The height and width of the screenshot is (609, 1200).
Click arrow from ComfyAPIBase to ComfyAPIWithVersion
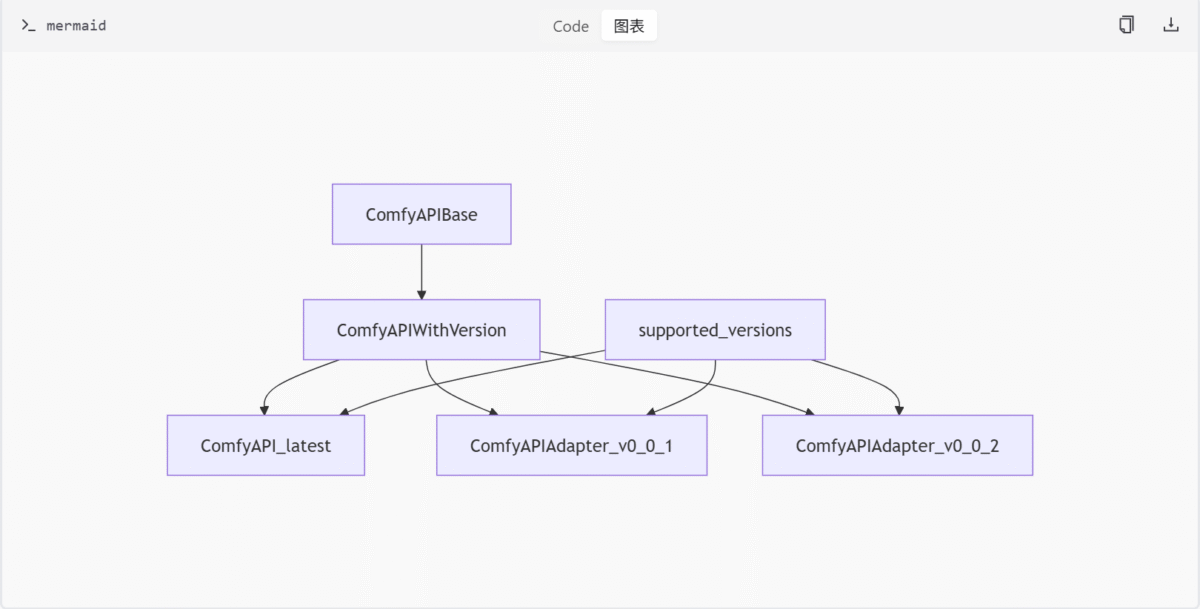coord(421,271)
